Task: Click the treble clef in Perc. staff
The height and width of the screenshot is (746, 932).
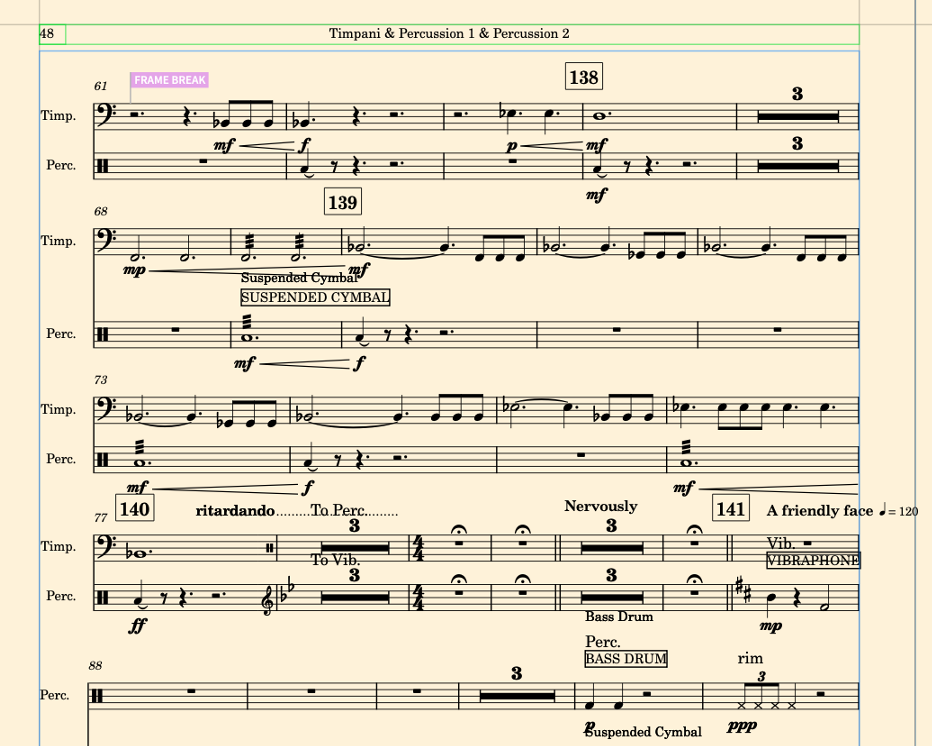Action: point(267,596)
